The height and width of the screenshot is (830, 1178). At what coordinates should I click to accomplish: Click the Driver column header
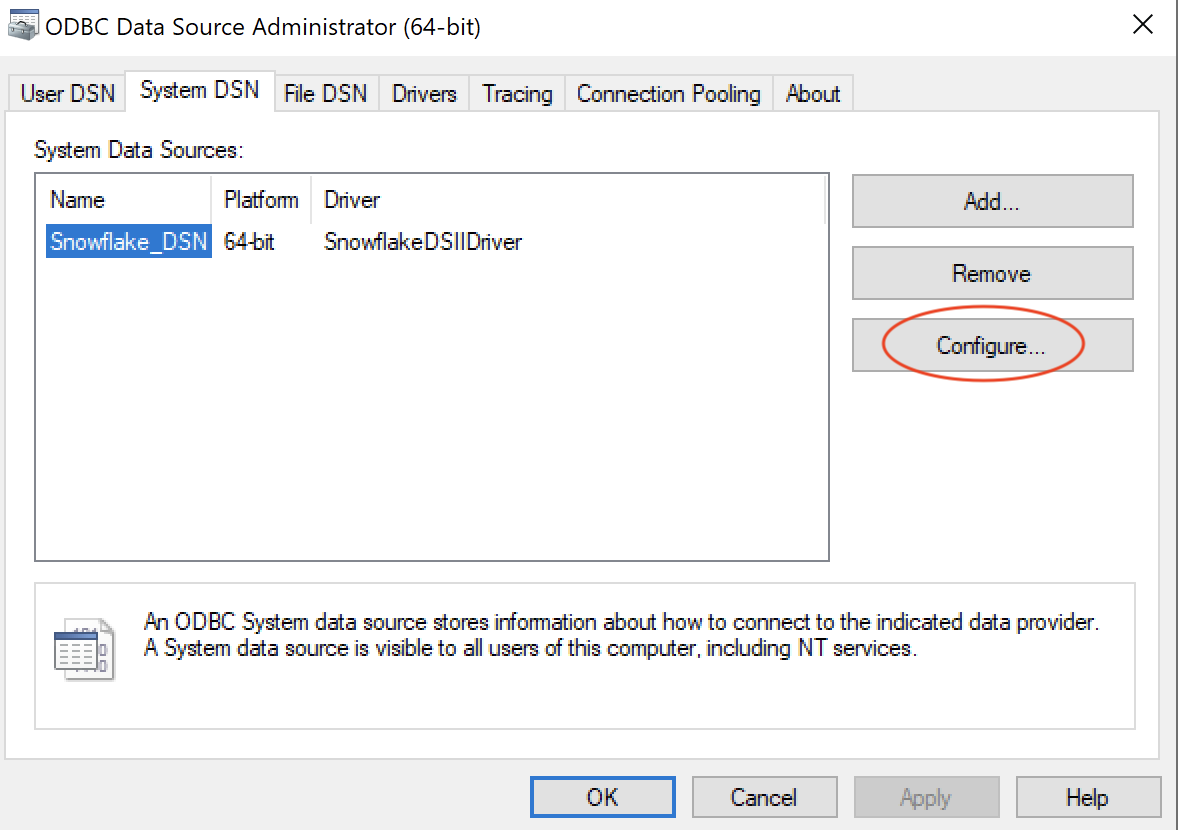click(352, 200)
